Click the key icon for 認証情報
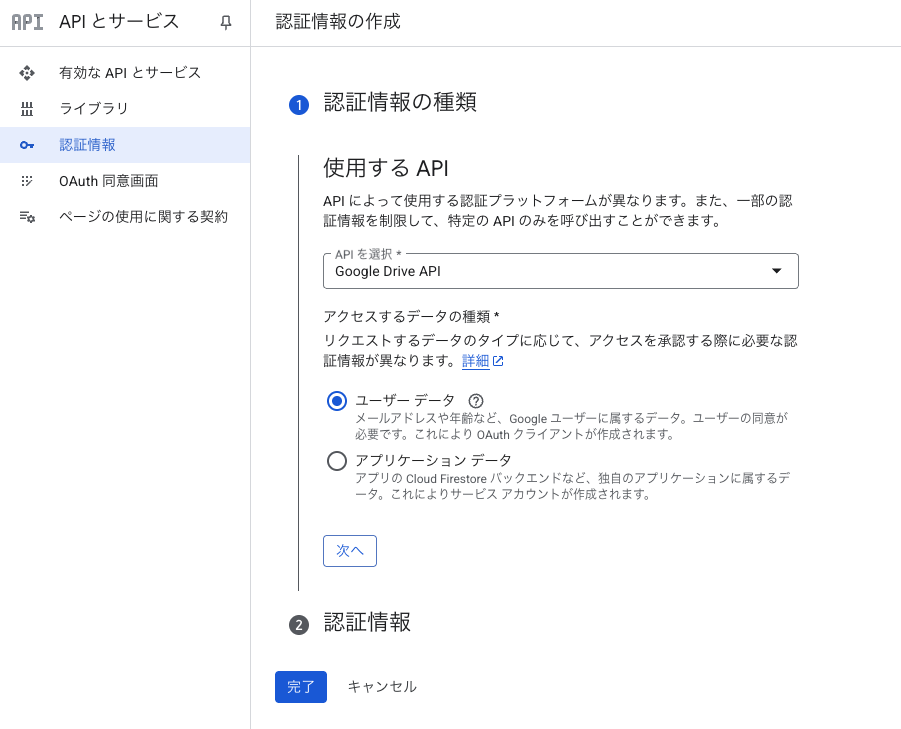Viewport: 901px width, 729px height. (27, 145)
